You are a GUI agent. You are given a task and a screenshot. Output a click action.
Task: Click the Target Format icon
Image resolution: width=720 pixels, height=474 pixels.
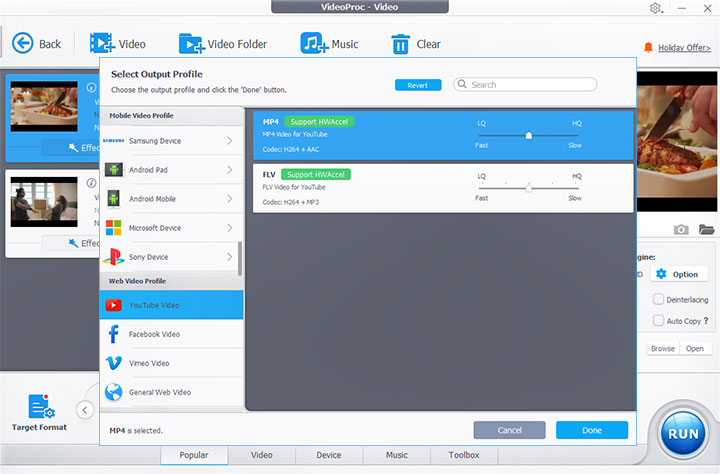click(41, 406)
